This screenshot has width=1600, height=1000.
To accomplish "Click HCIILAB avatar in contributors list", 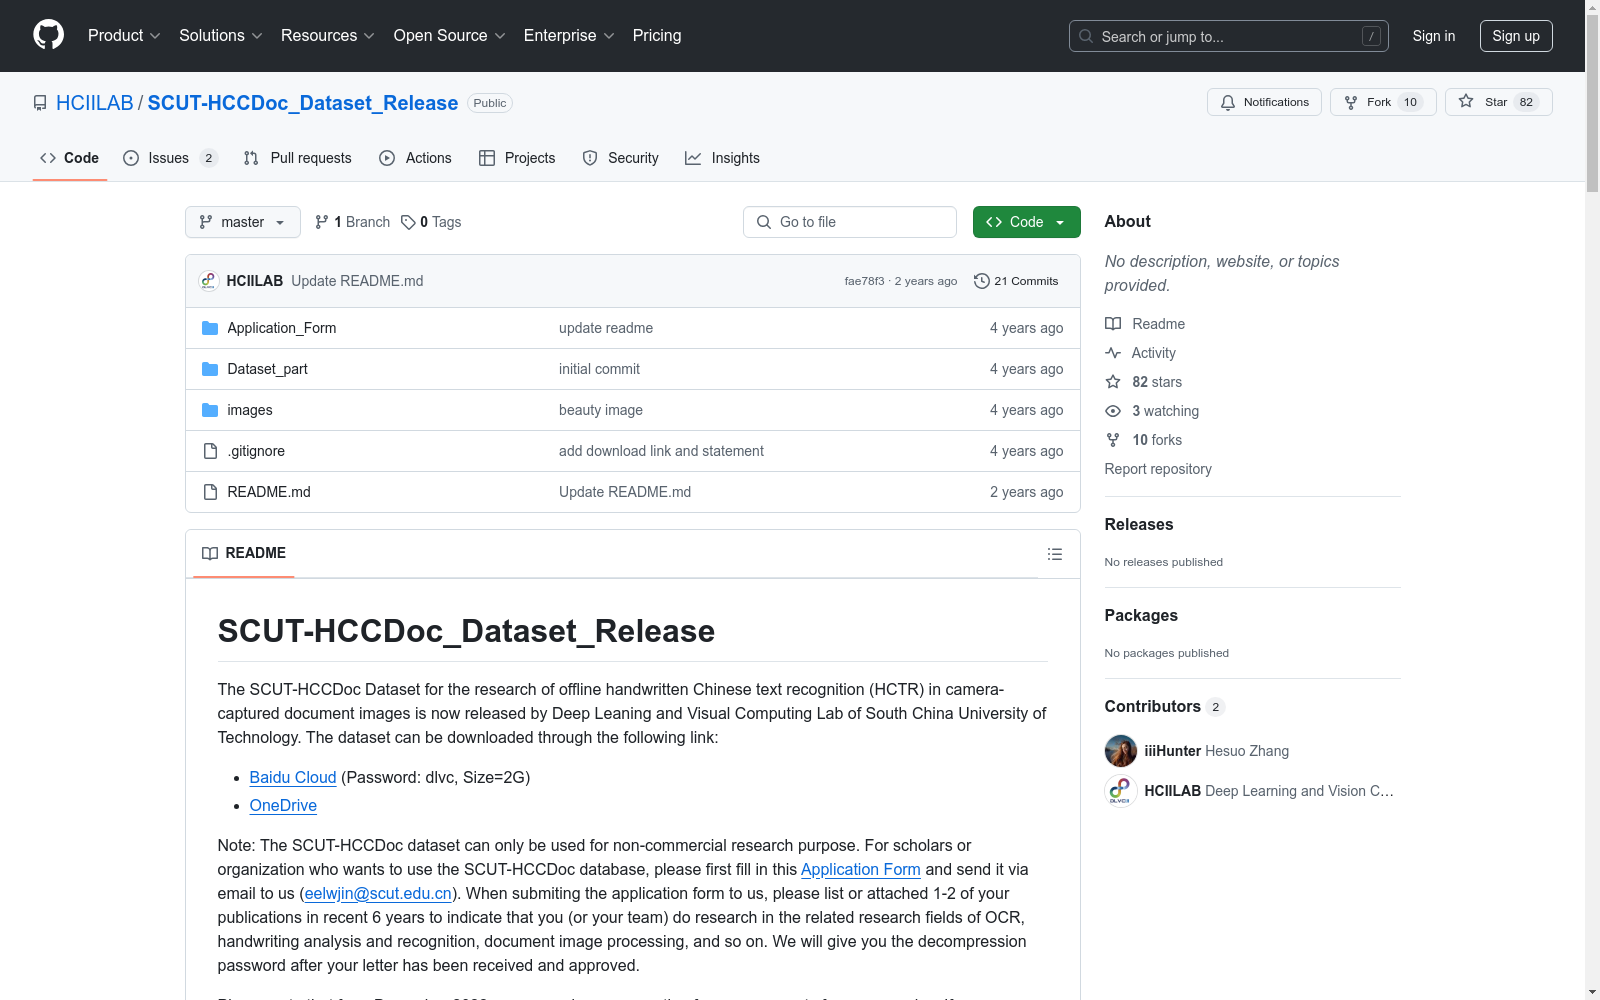I will pyautogui.click(x=1120, y=791).
